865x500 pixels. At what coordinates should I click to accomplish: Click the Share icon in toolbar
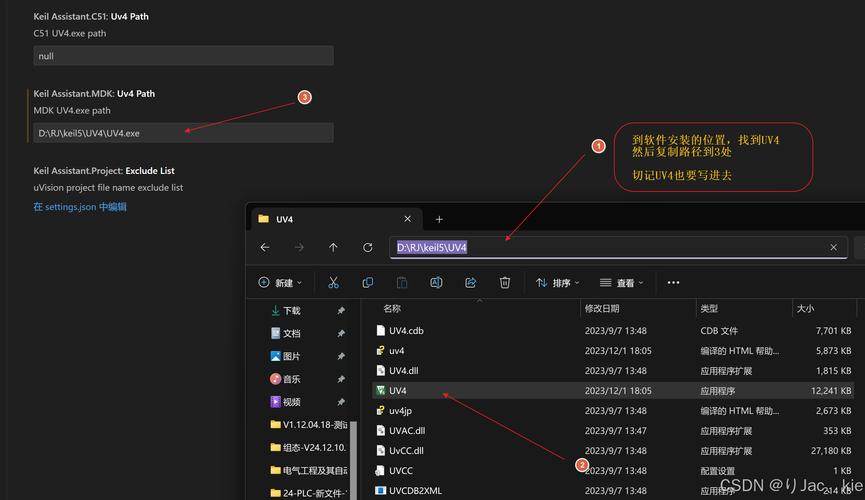pos(471,283)
